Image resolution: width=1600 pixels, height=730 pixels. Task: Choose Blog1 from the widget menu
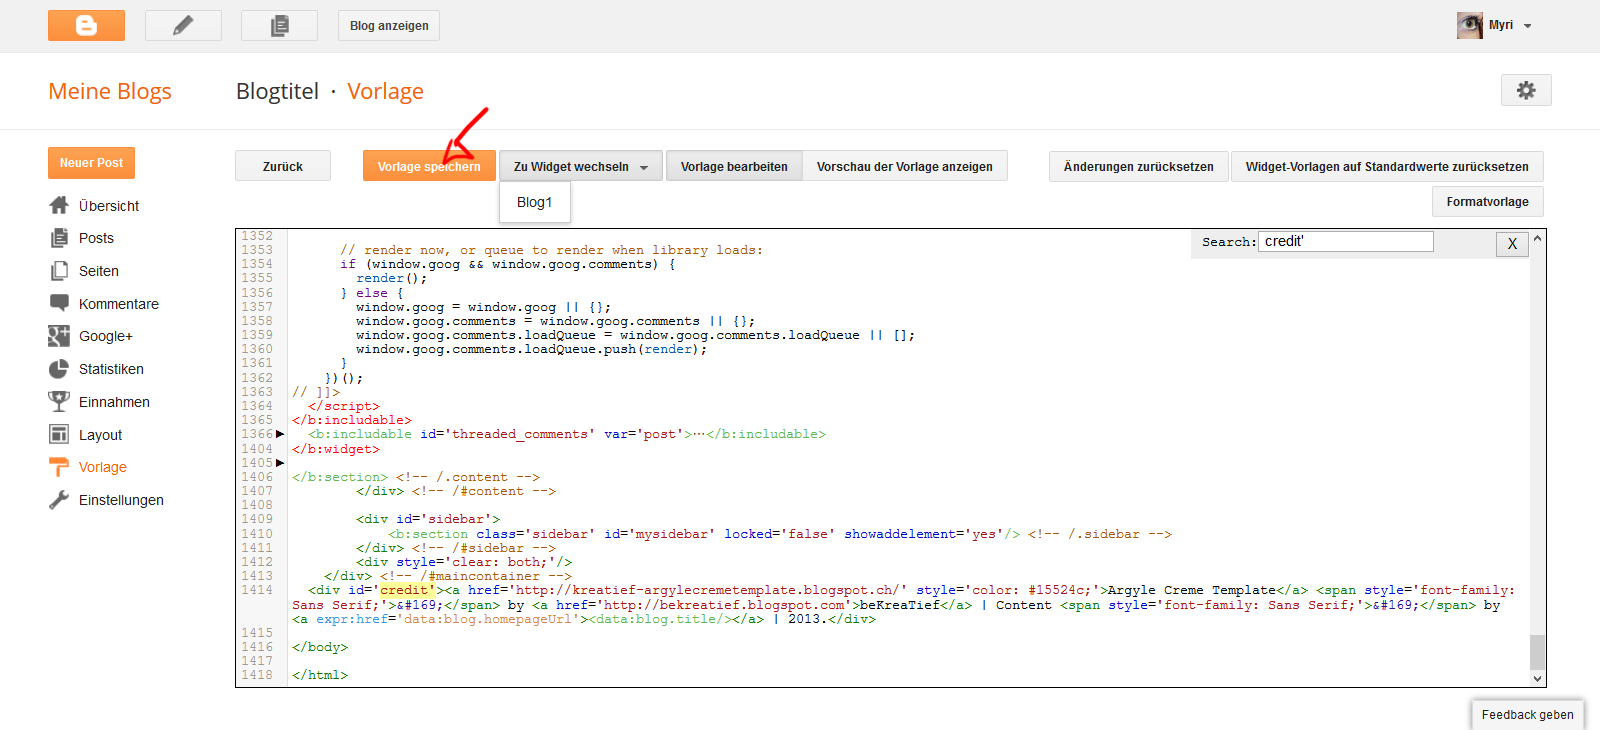pos(535,202)
